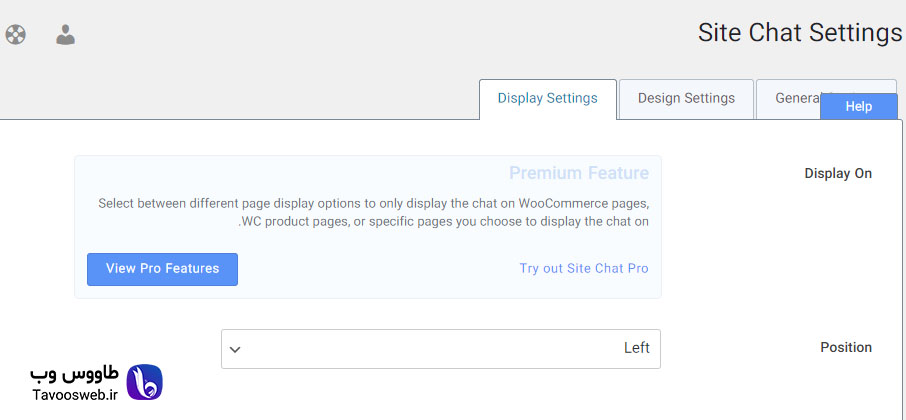The height and width of the screenshot is (420, 906).
Task: Expand the chevron arrow in Position field
Action: [x=235, y=350]
